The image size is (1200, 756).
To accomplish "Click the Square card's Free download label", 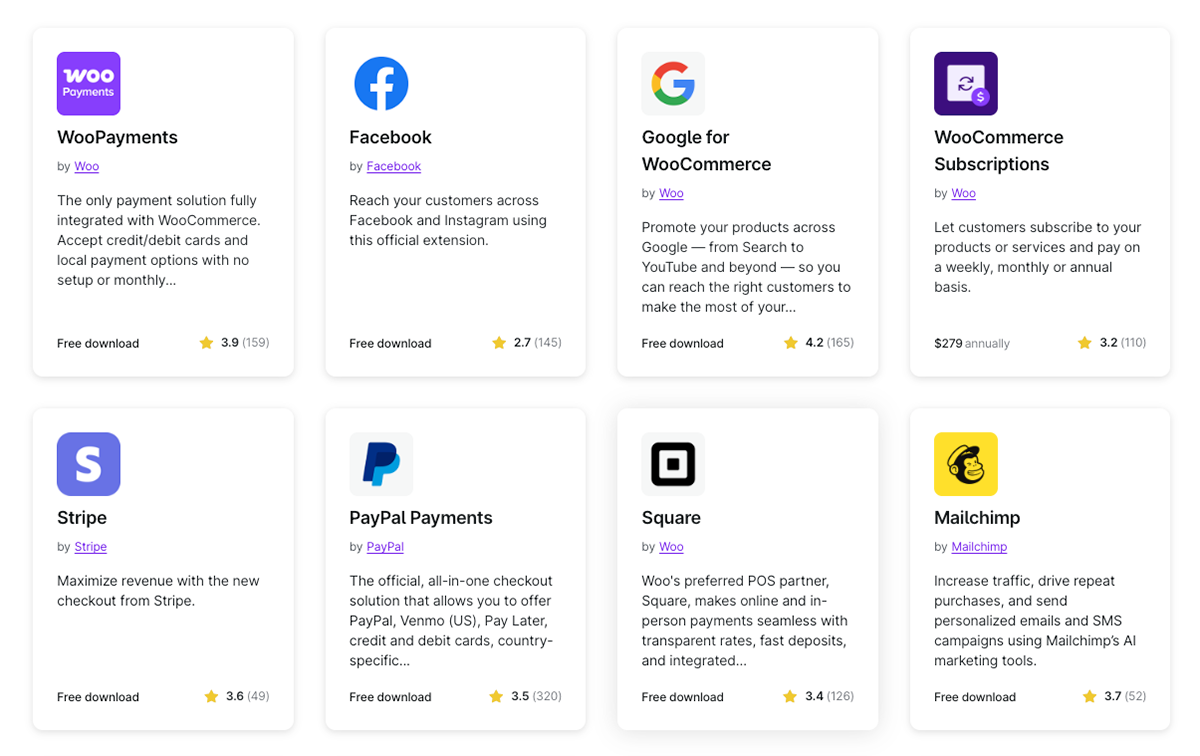I will click(x=682, y=697).
